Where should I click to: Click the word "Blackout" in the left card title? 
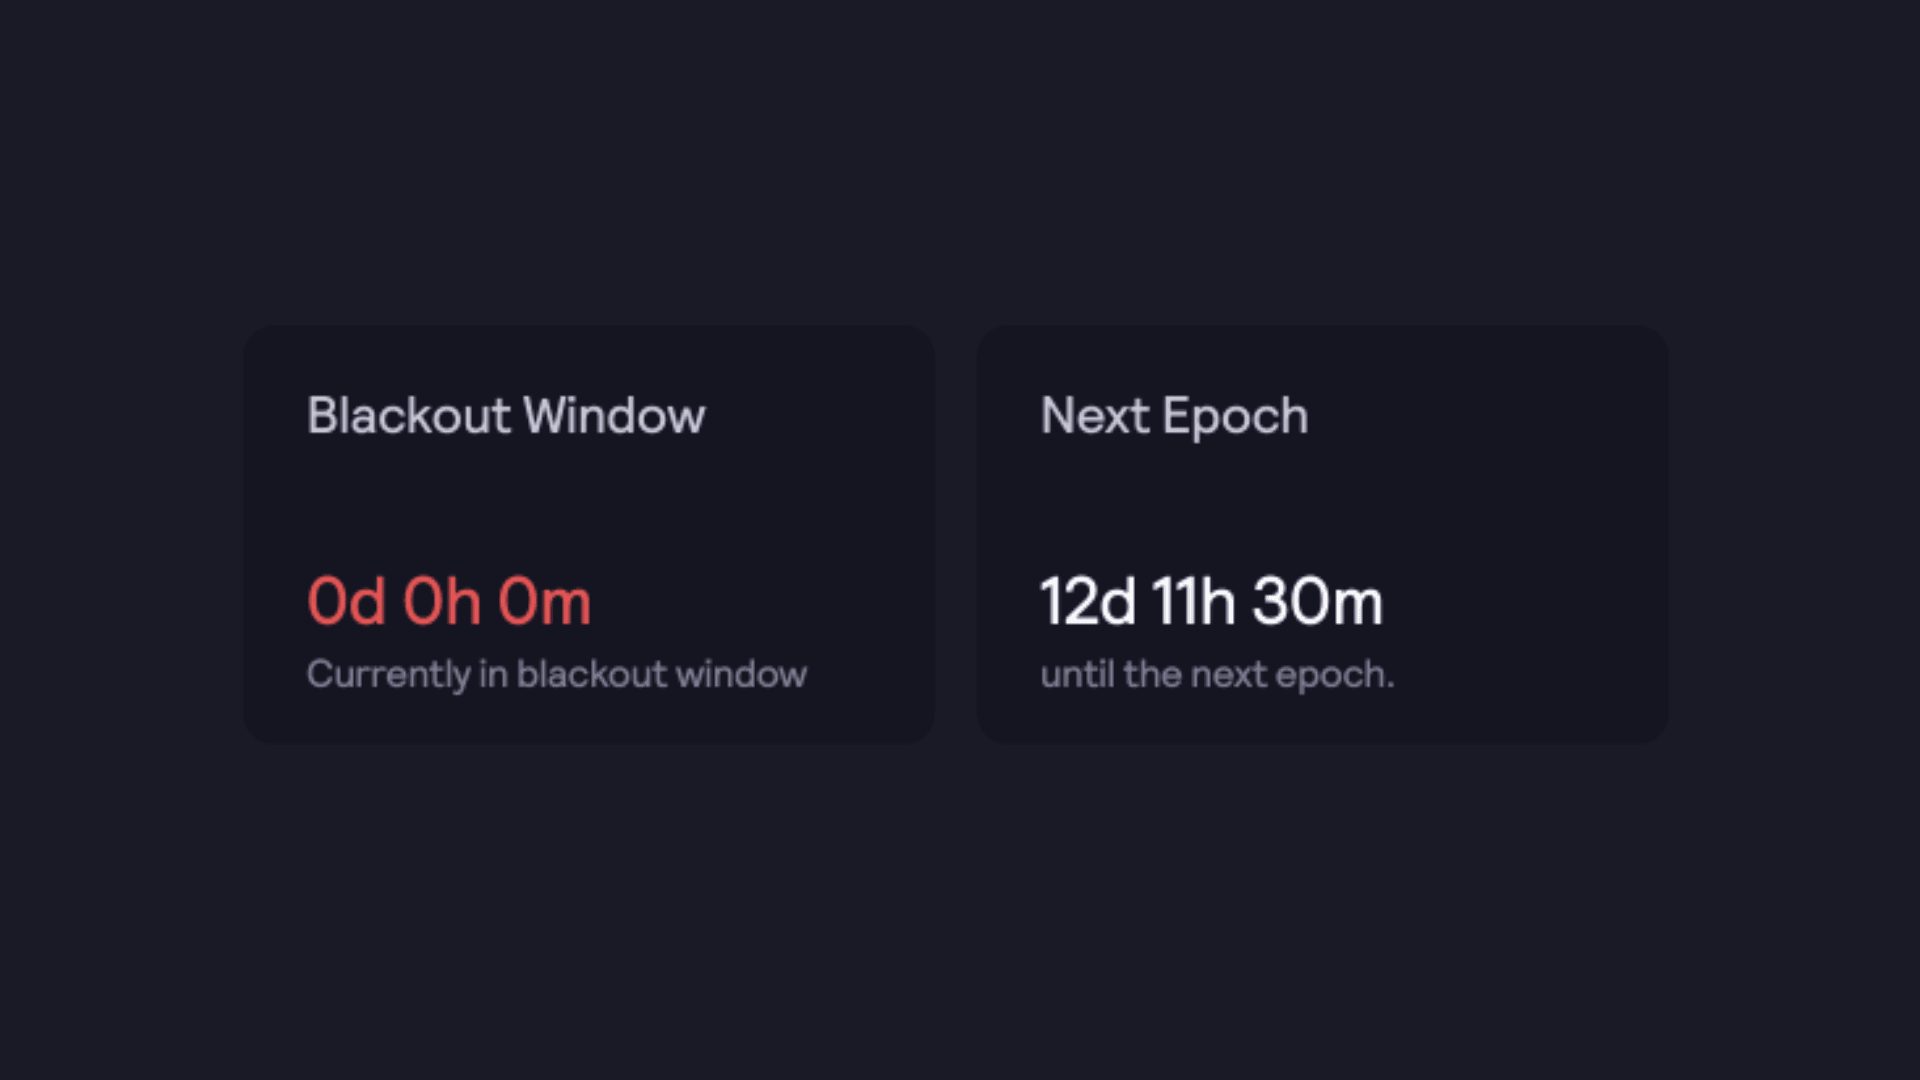click(x=409, y=415)
